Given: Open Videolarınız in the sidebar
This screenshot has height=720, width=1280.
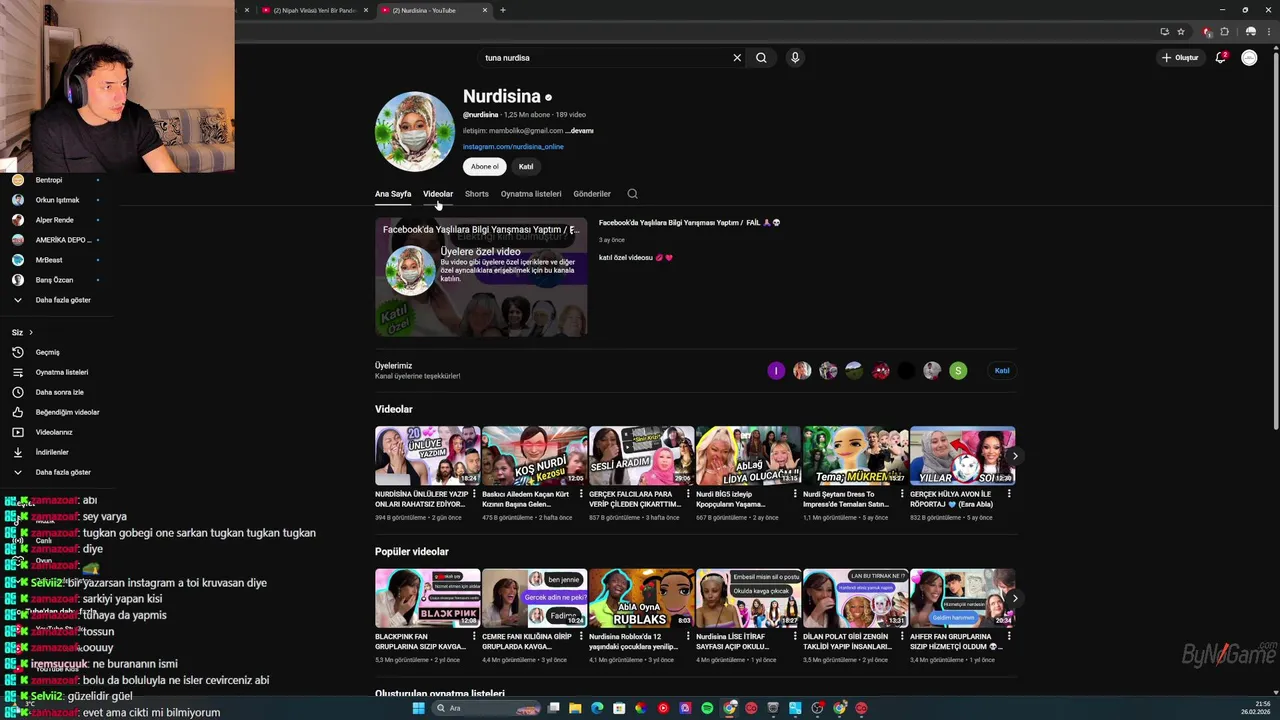Looking at the screenshot, I should (56, 432).
